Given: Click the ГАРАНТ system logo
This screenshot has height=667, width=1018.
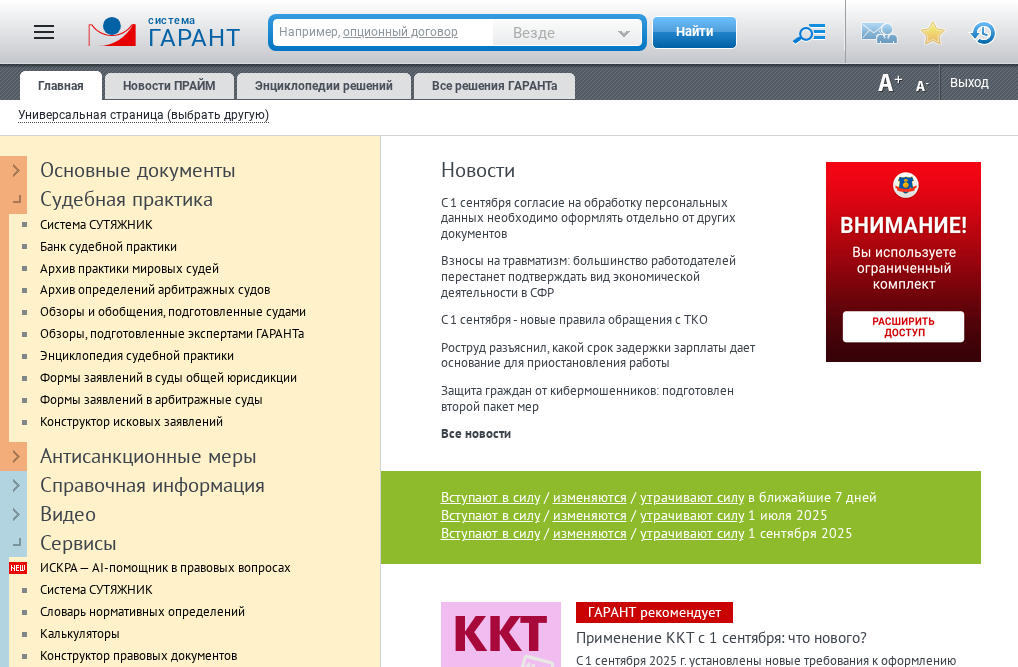Looking at the screenshot, I should pos(164,32).
